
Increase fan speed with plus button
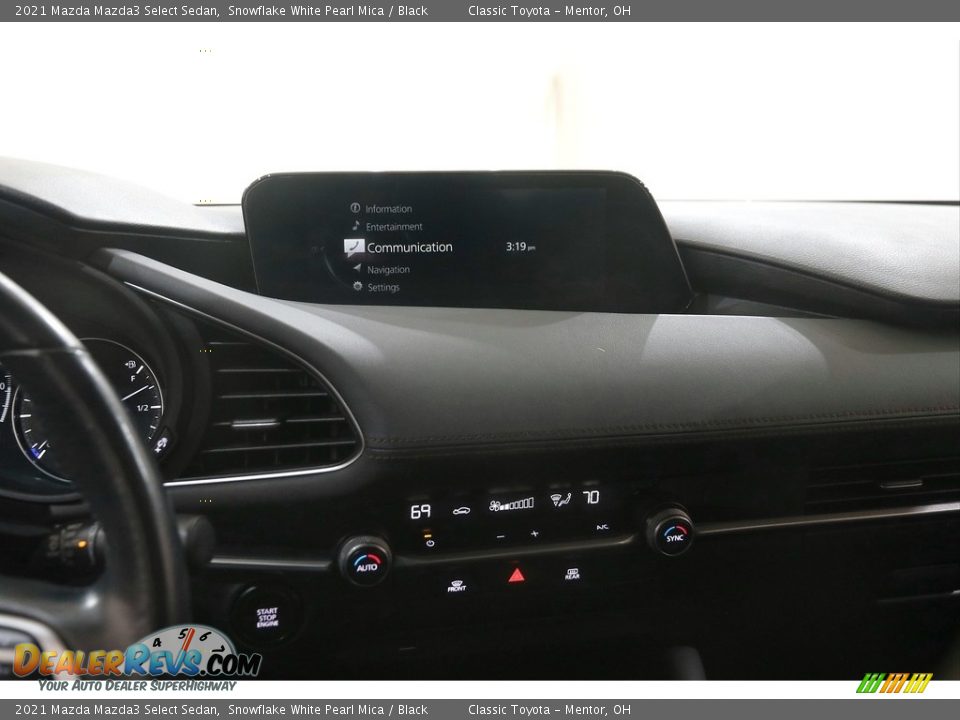[534, 534]
